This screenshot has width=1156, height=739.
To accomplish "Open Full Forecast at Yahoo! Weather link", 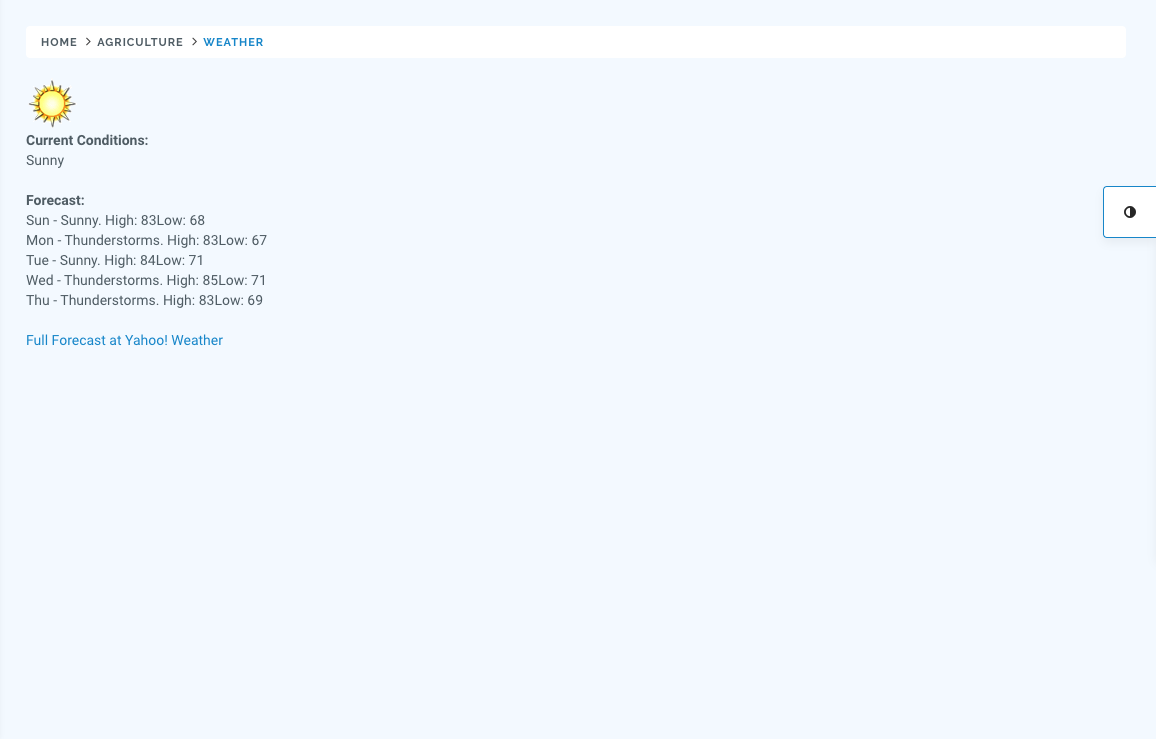I will 125,340.
